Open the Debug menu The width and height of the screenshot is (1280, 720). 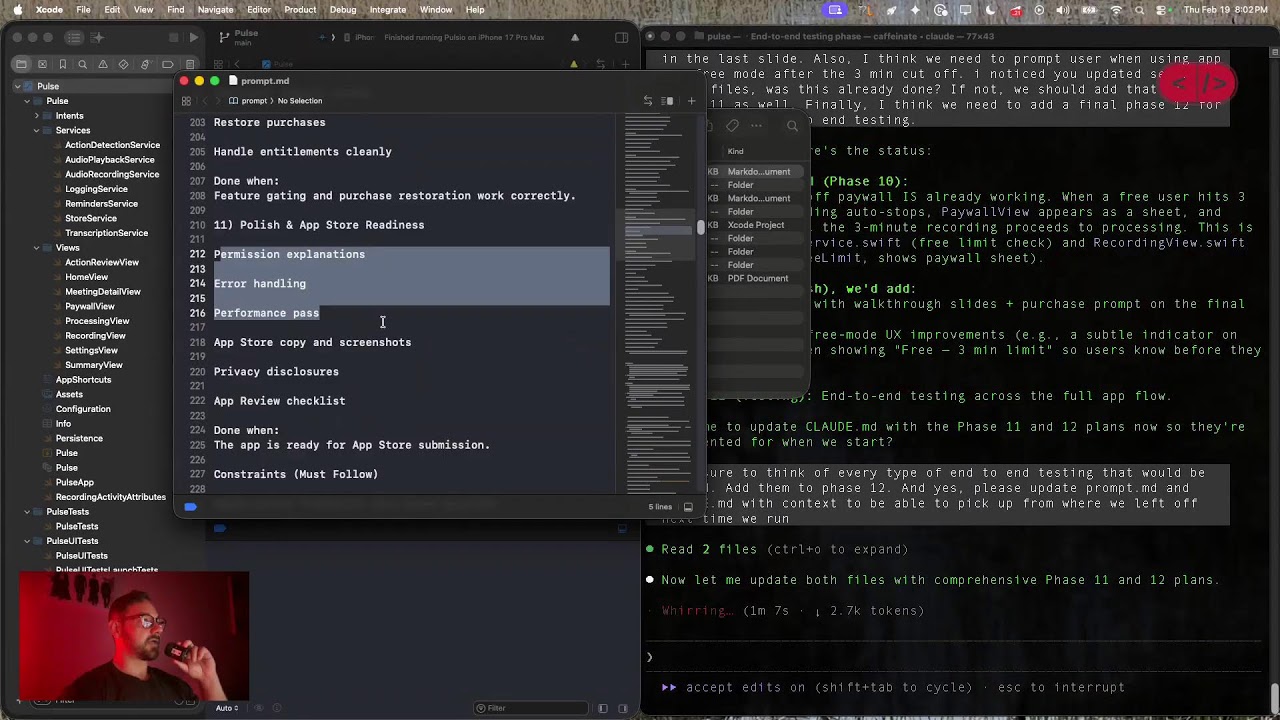(x=343, y=10)
